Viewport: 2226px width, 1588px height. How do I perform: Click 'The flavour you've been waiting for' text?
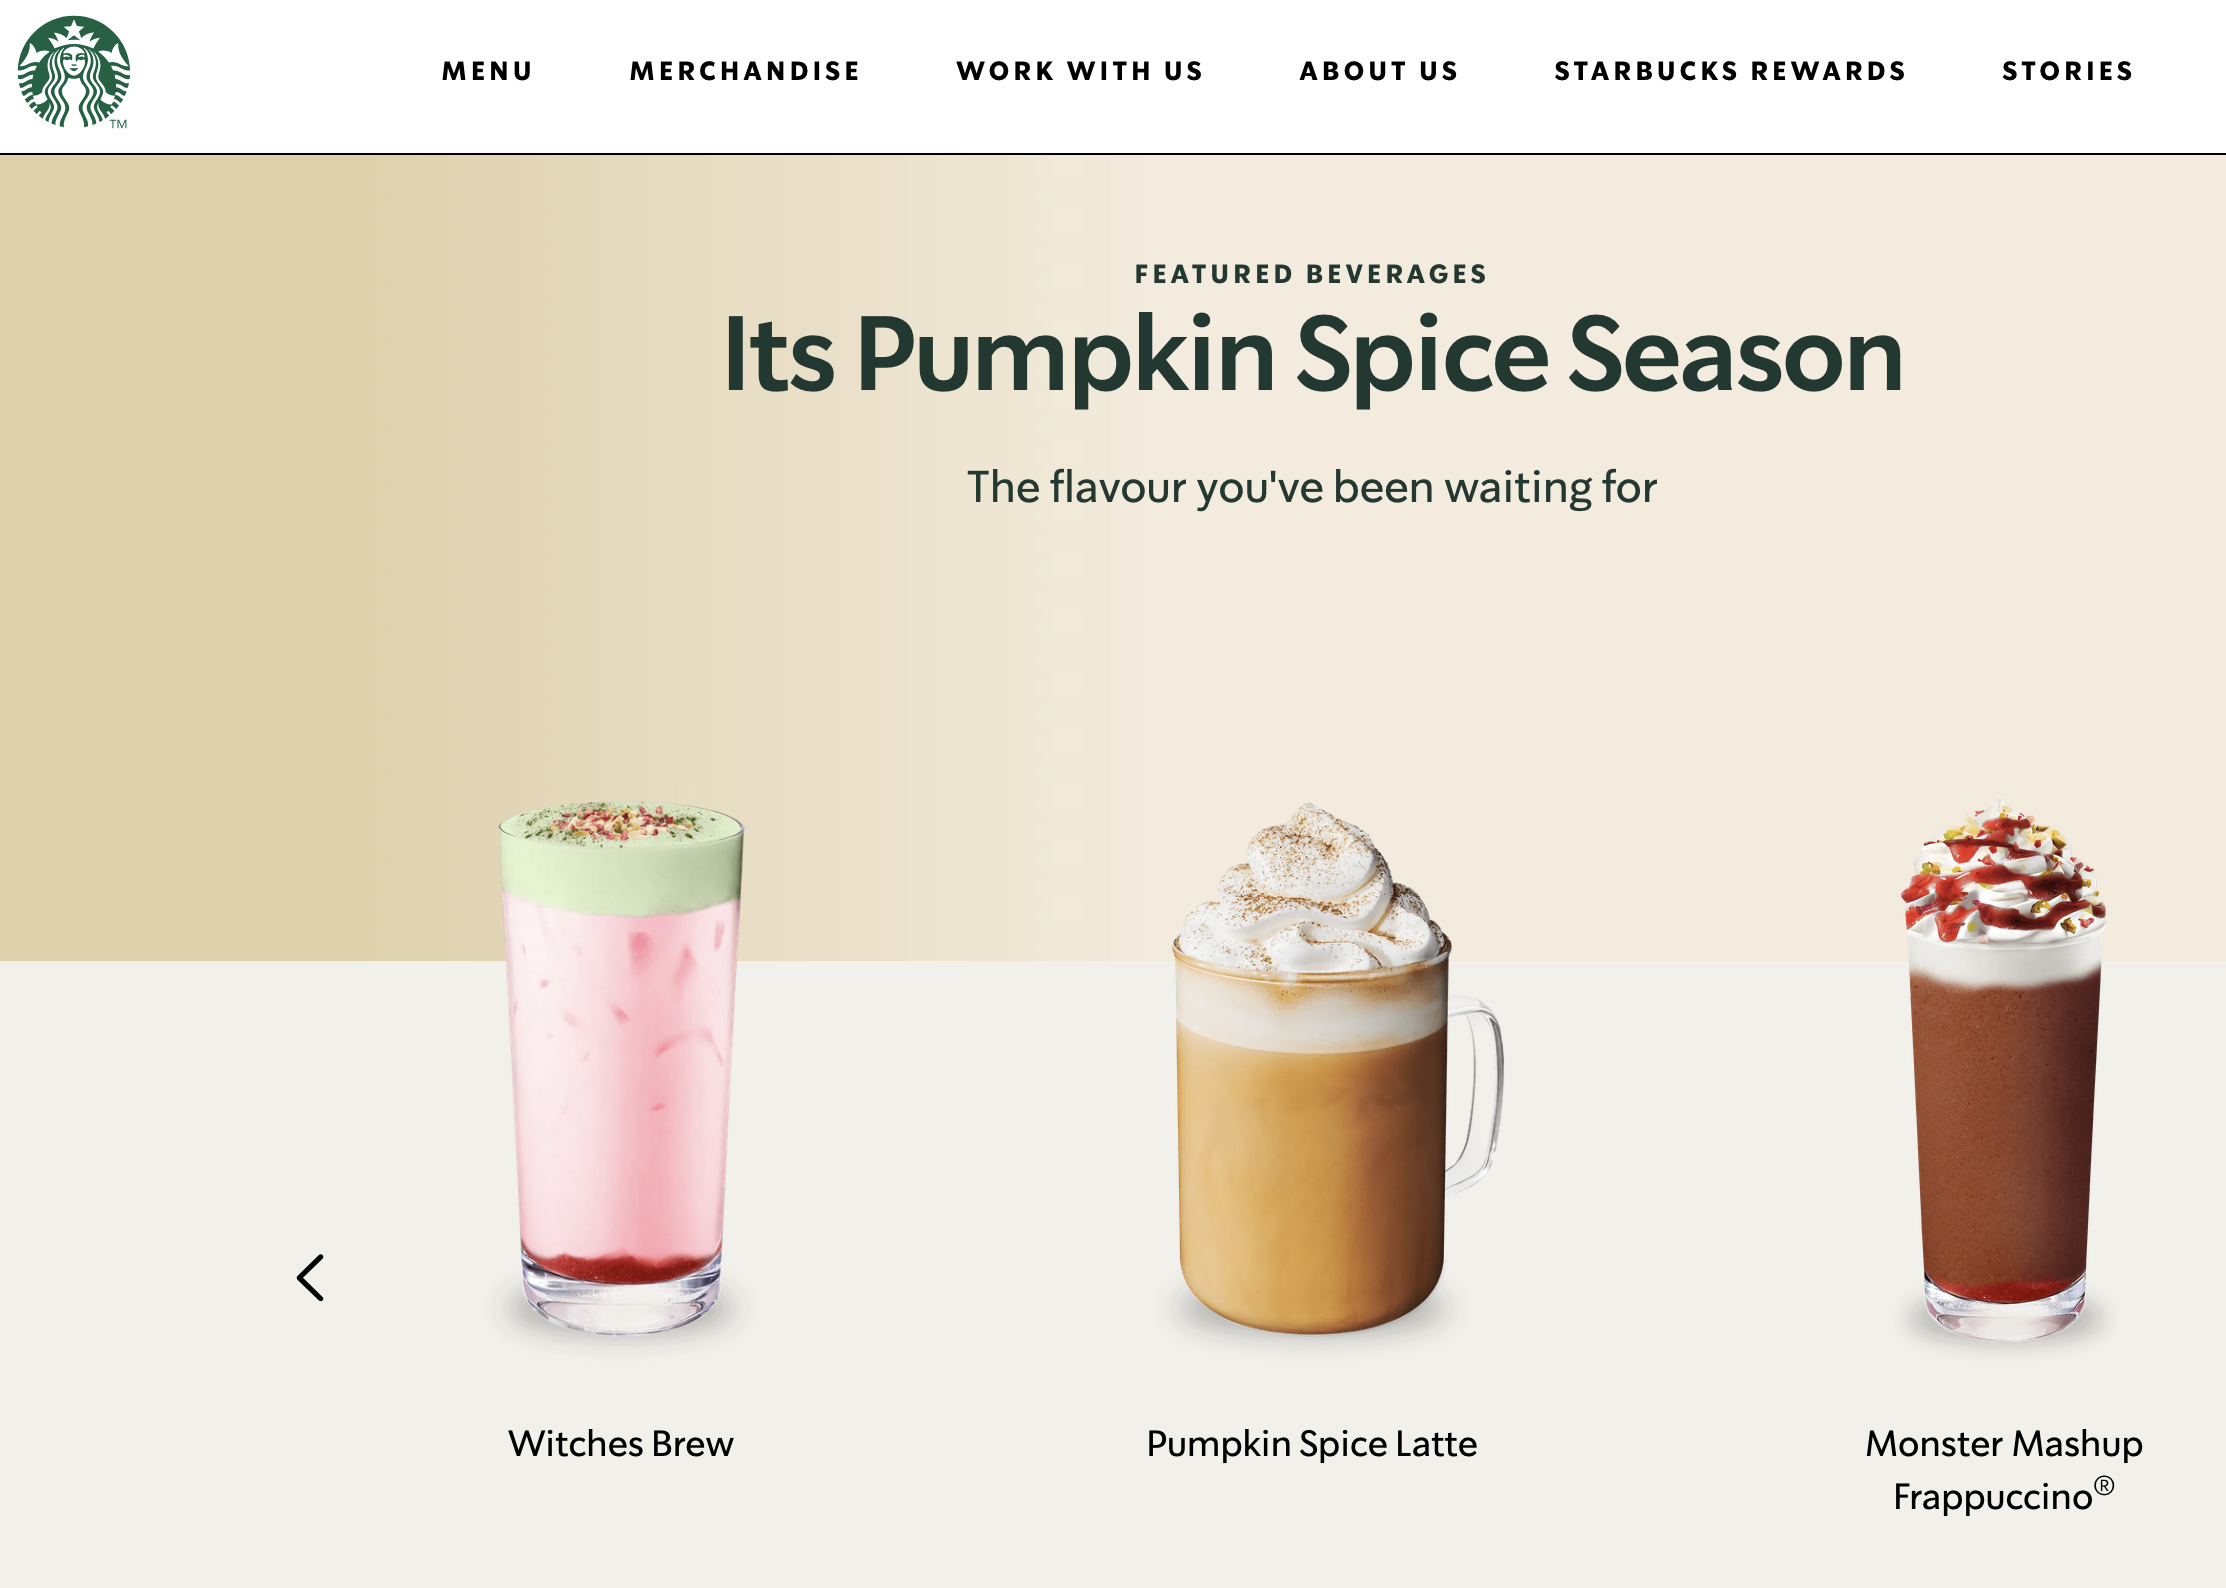[1312, 487]
